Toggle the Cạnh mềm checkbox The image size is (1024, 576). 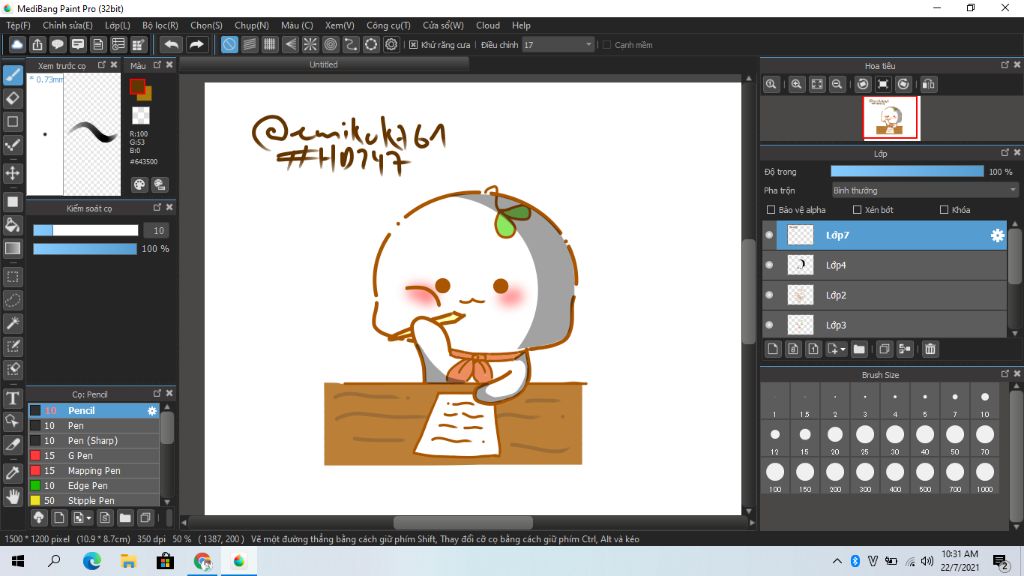point(607,45)
